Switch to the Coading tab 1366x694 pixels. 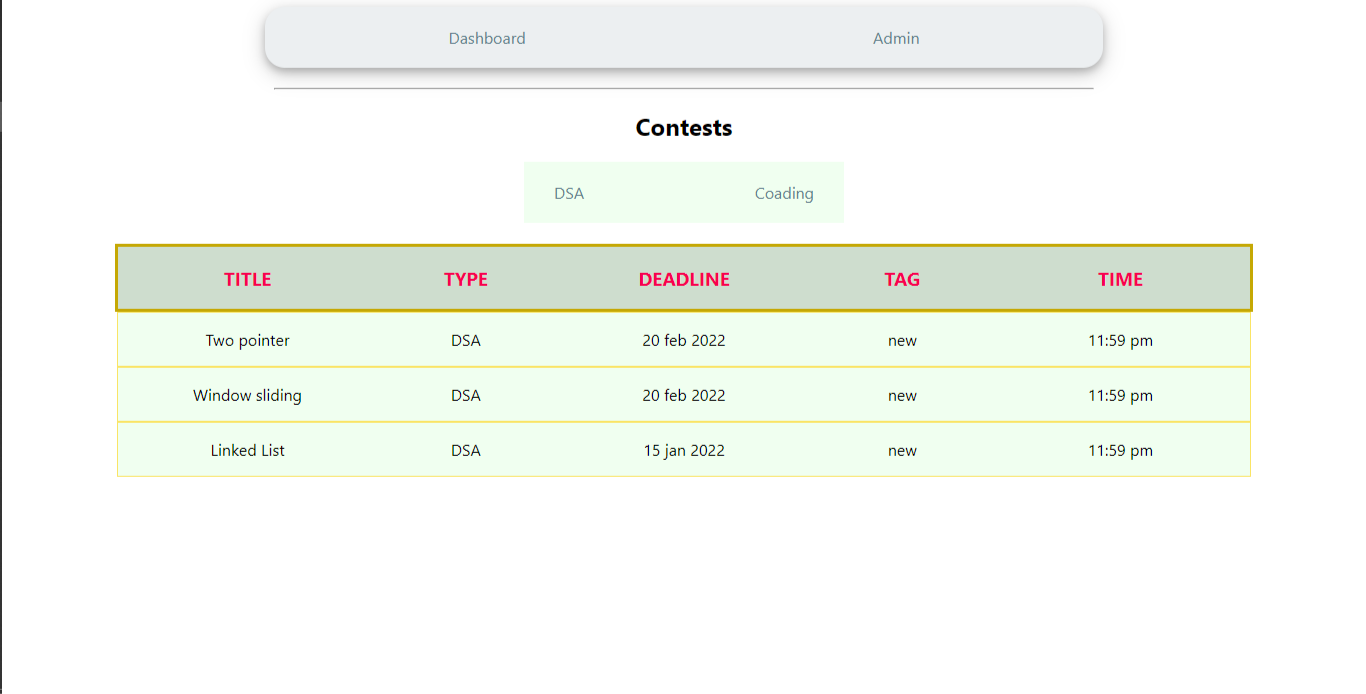tap(784, 193)
